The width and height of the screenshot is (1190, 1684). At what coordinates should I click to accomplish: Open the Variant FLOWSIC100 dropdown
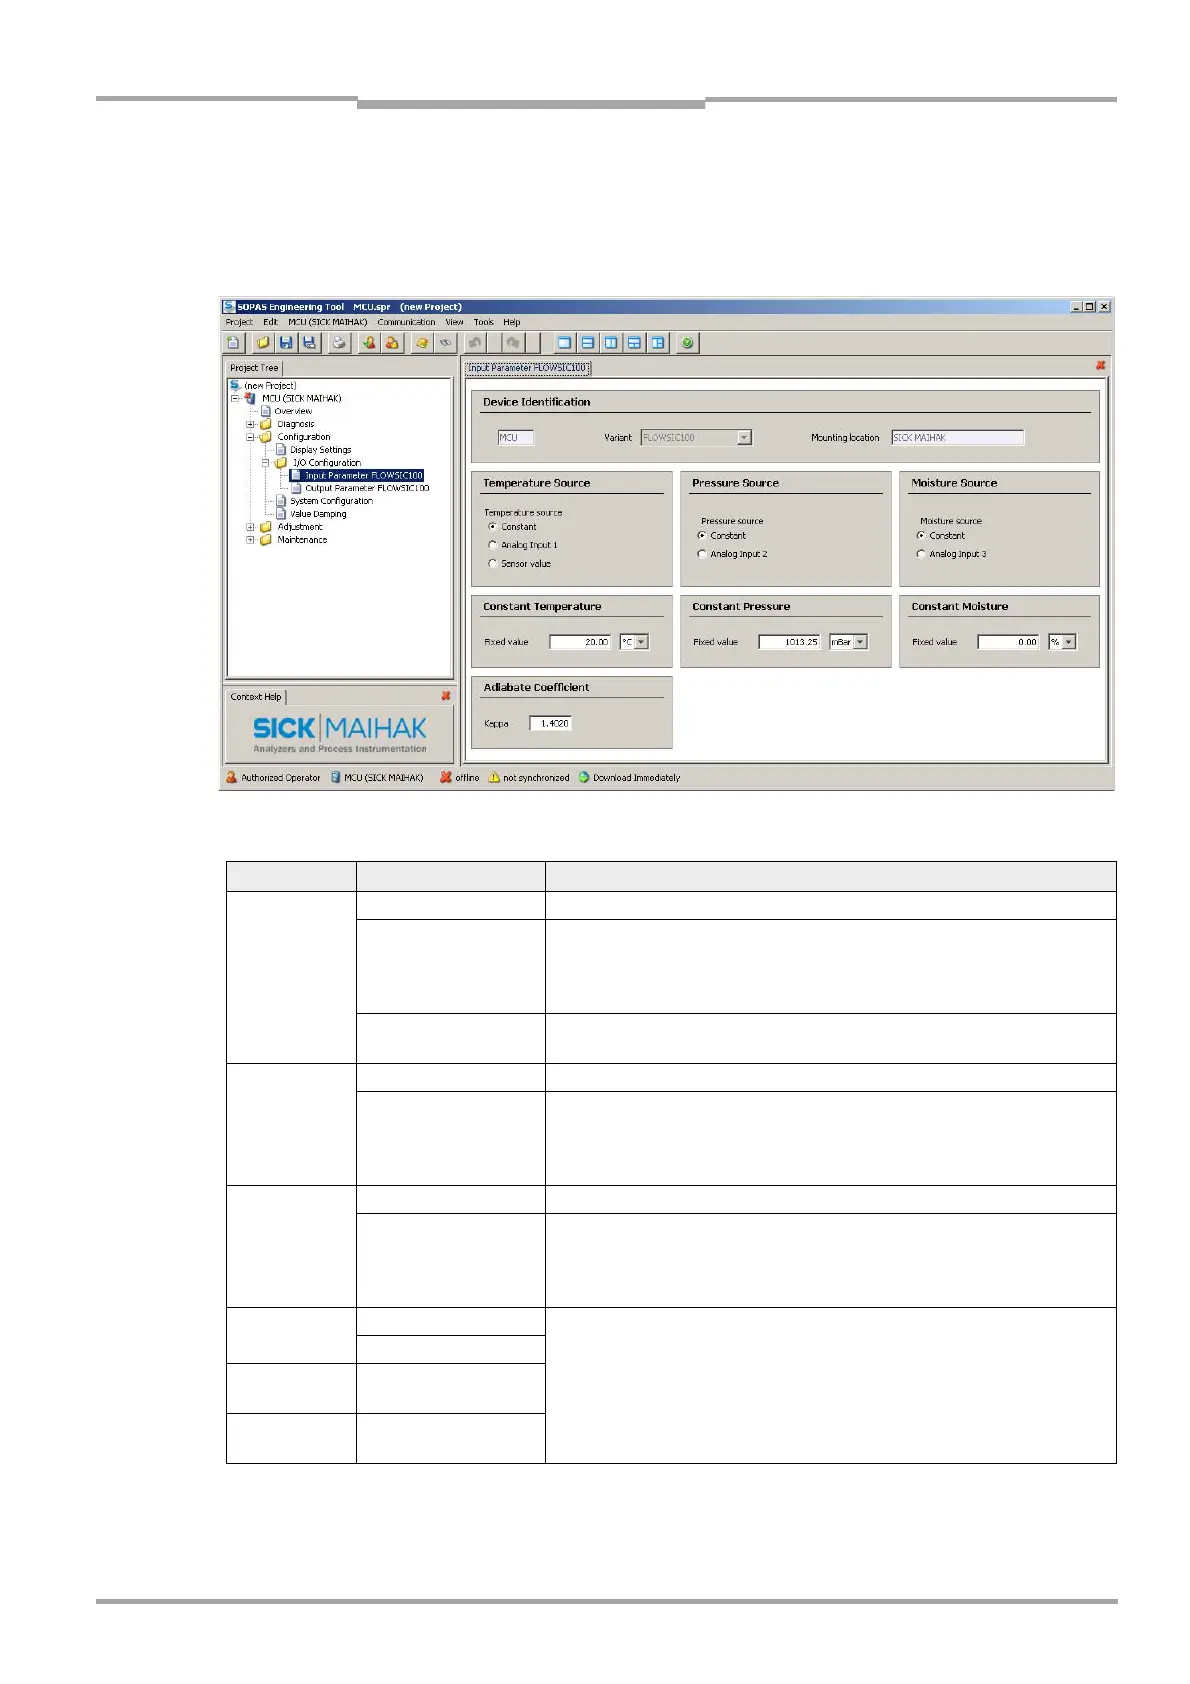(x=744, y=437)
